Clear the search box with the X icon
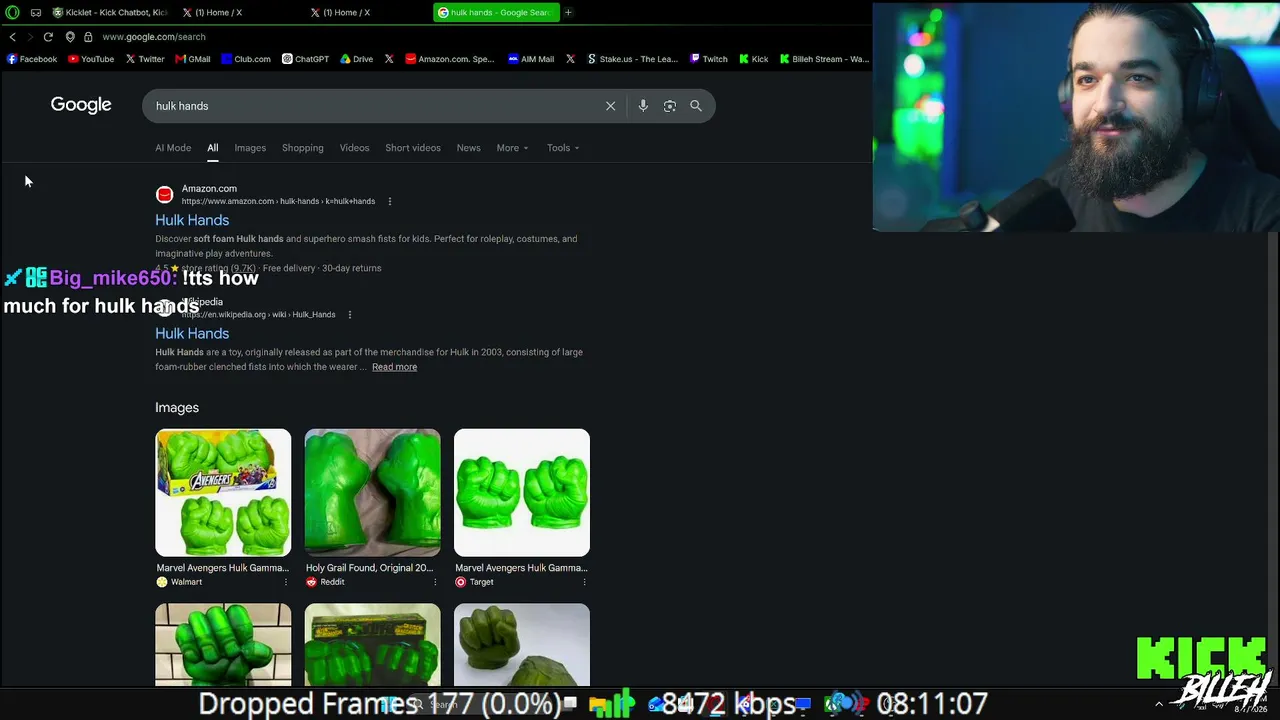 (x=610, y=106)
